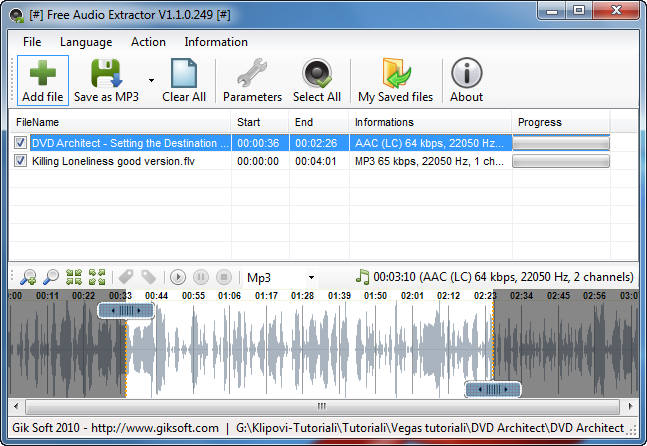Open the Save as MP3 dropdown arrow
The width and height of the screenshot is (647, 446).
click(151, 80)
